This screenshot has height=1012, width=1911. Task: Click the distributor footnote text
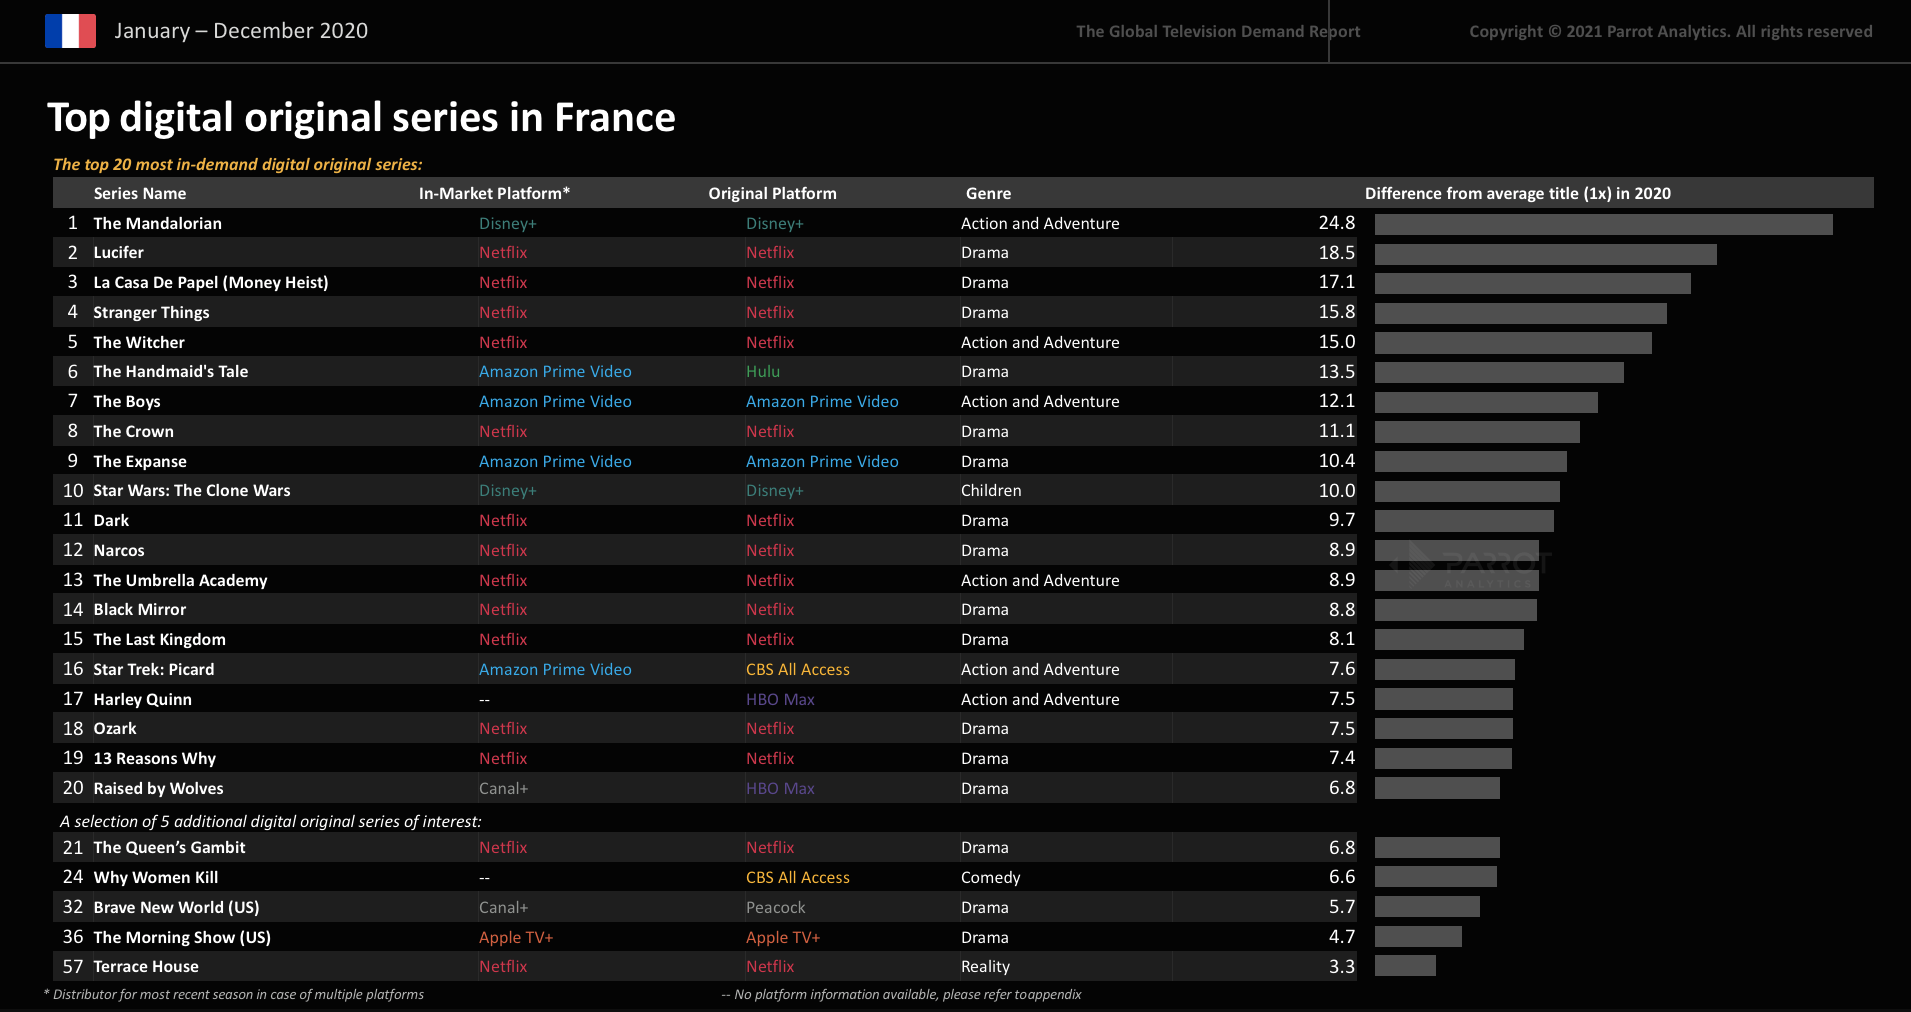click(x=234, y=994)
